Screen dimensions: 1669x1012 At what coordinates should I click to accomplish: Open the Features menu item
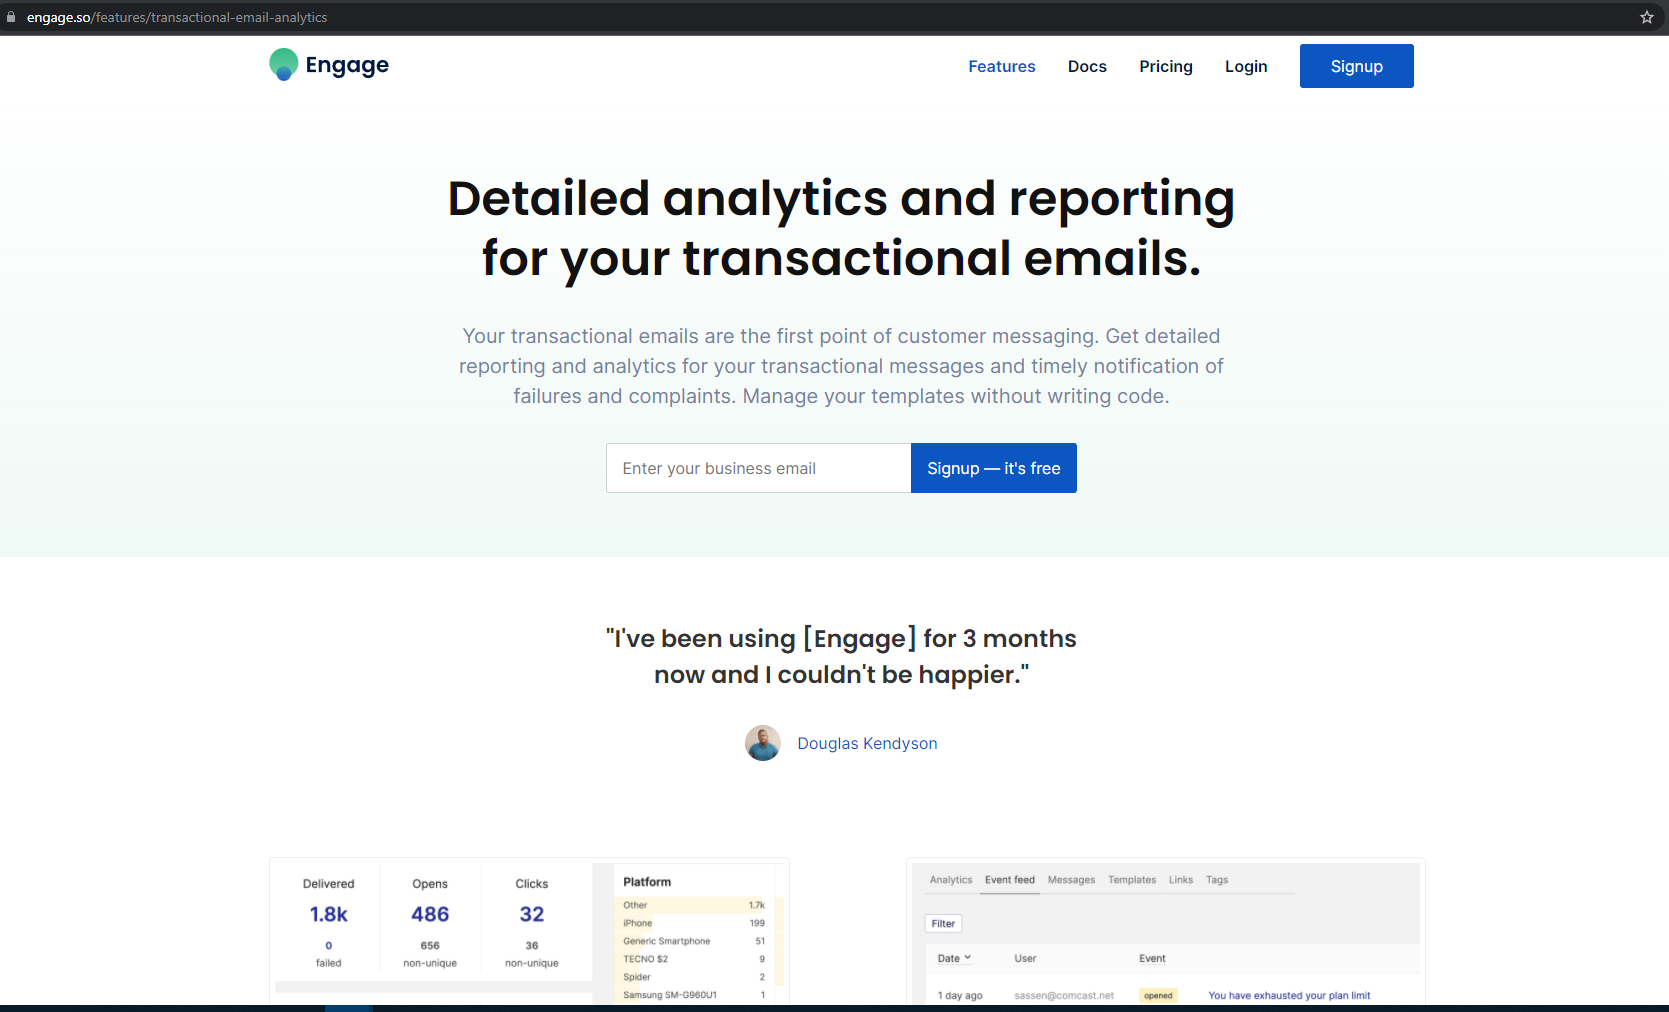coord(1001,66)
